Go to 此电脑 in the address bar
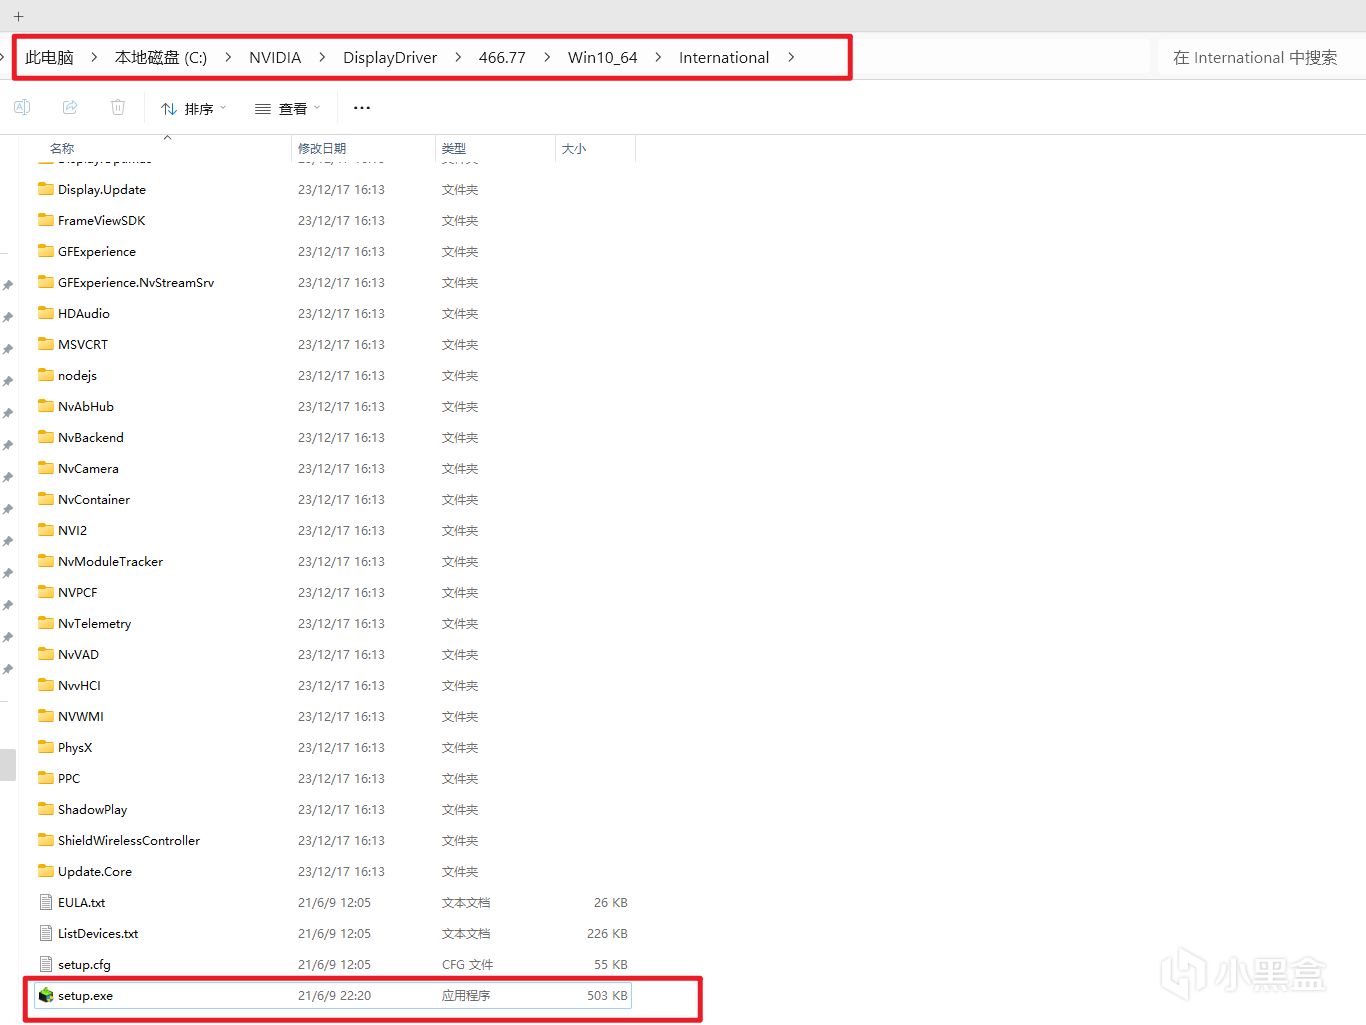 click(50, 57)
